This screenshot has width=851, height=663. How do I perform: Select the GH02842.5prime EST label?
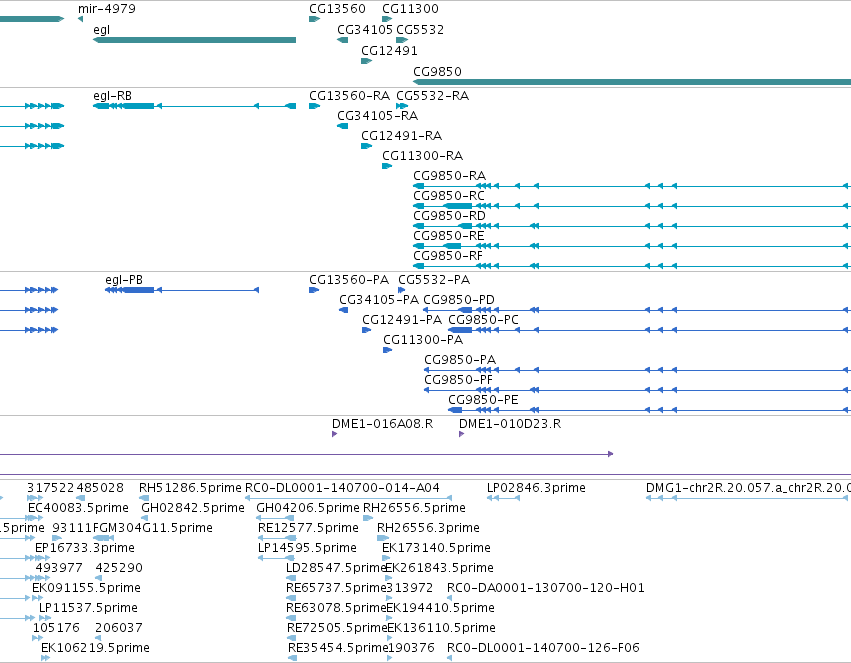193,509
